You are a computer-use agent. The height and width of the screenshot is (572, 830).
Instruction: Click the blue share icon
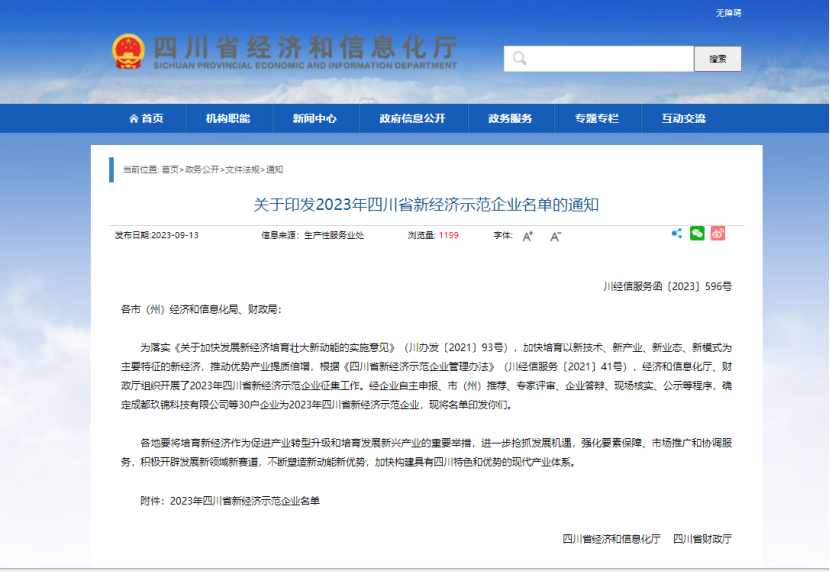(x=677, y=234)
